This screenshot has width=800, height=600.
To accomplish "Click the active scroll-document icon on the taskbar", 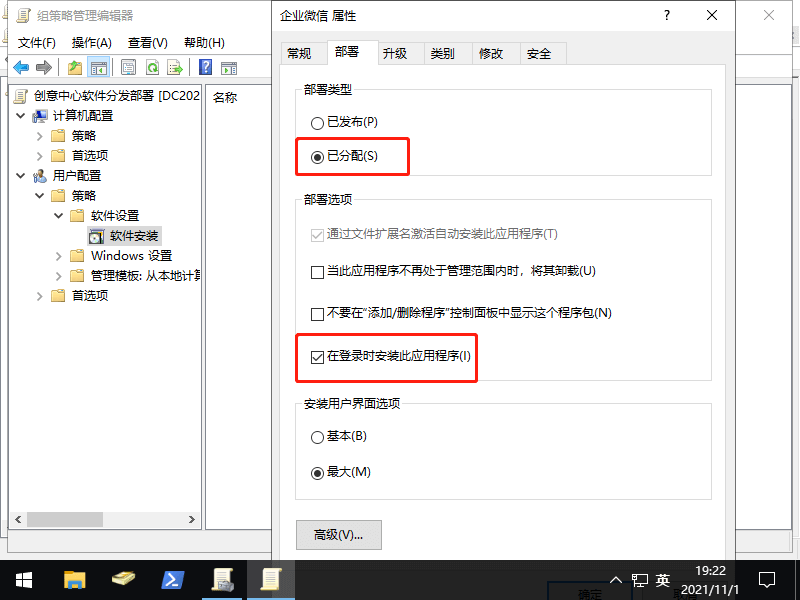I will 271,580.
